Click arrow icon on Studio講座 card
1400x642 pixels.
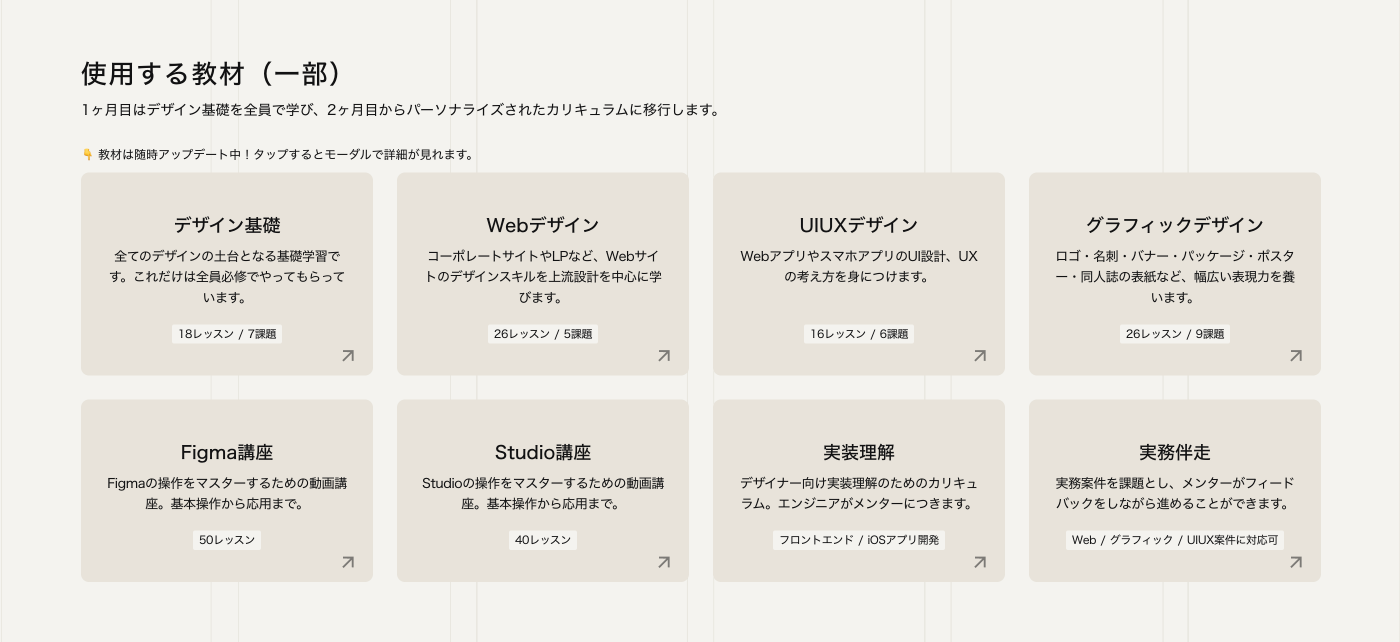coord(664,562)
